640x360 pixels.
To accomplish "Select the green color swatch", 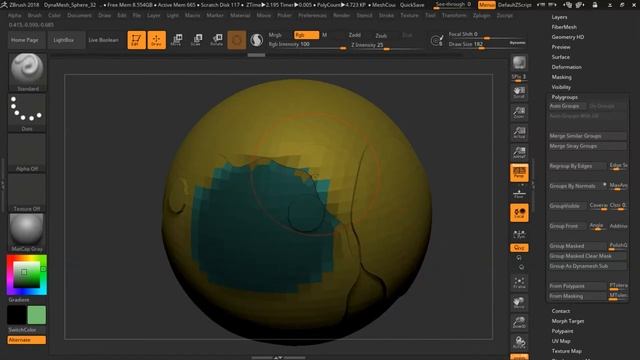I will pos(37,315).
